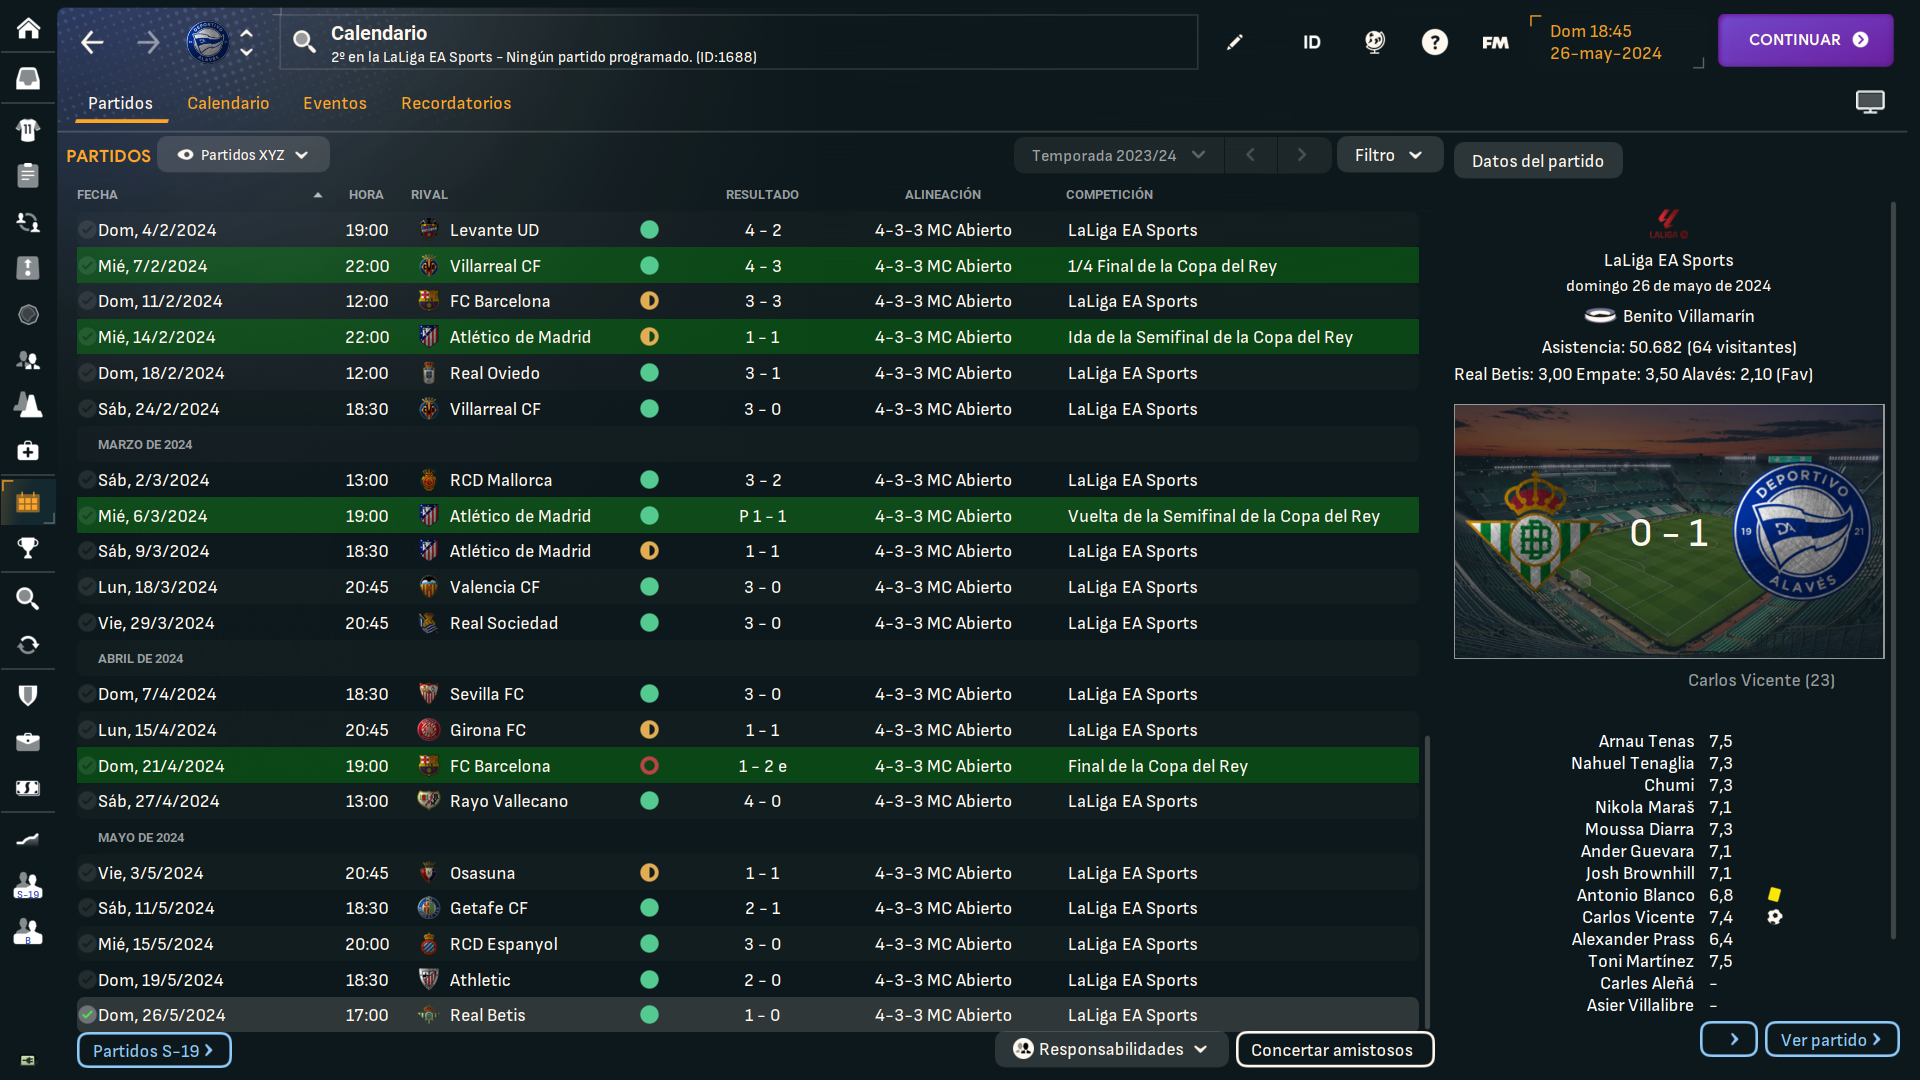This screenshot has width=1920, height=1080.
Task: Open the world globe icon
Action: point(1375,42)
